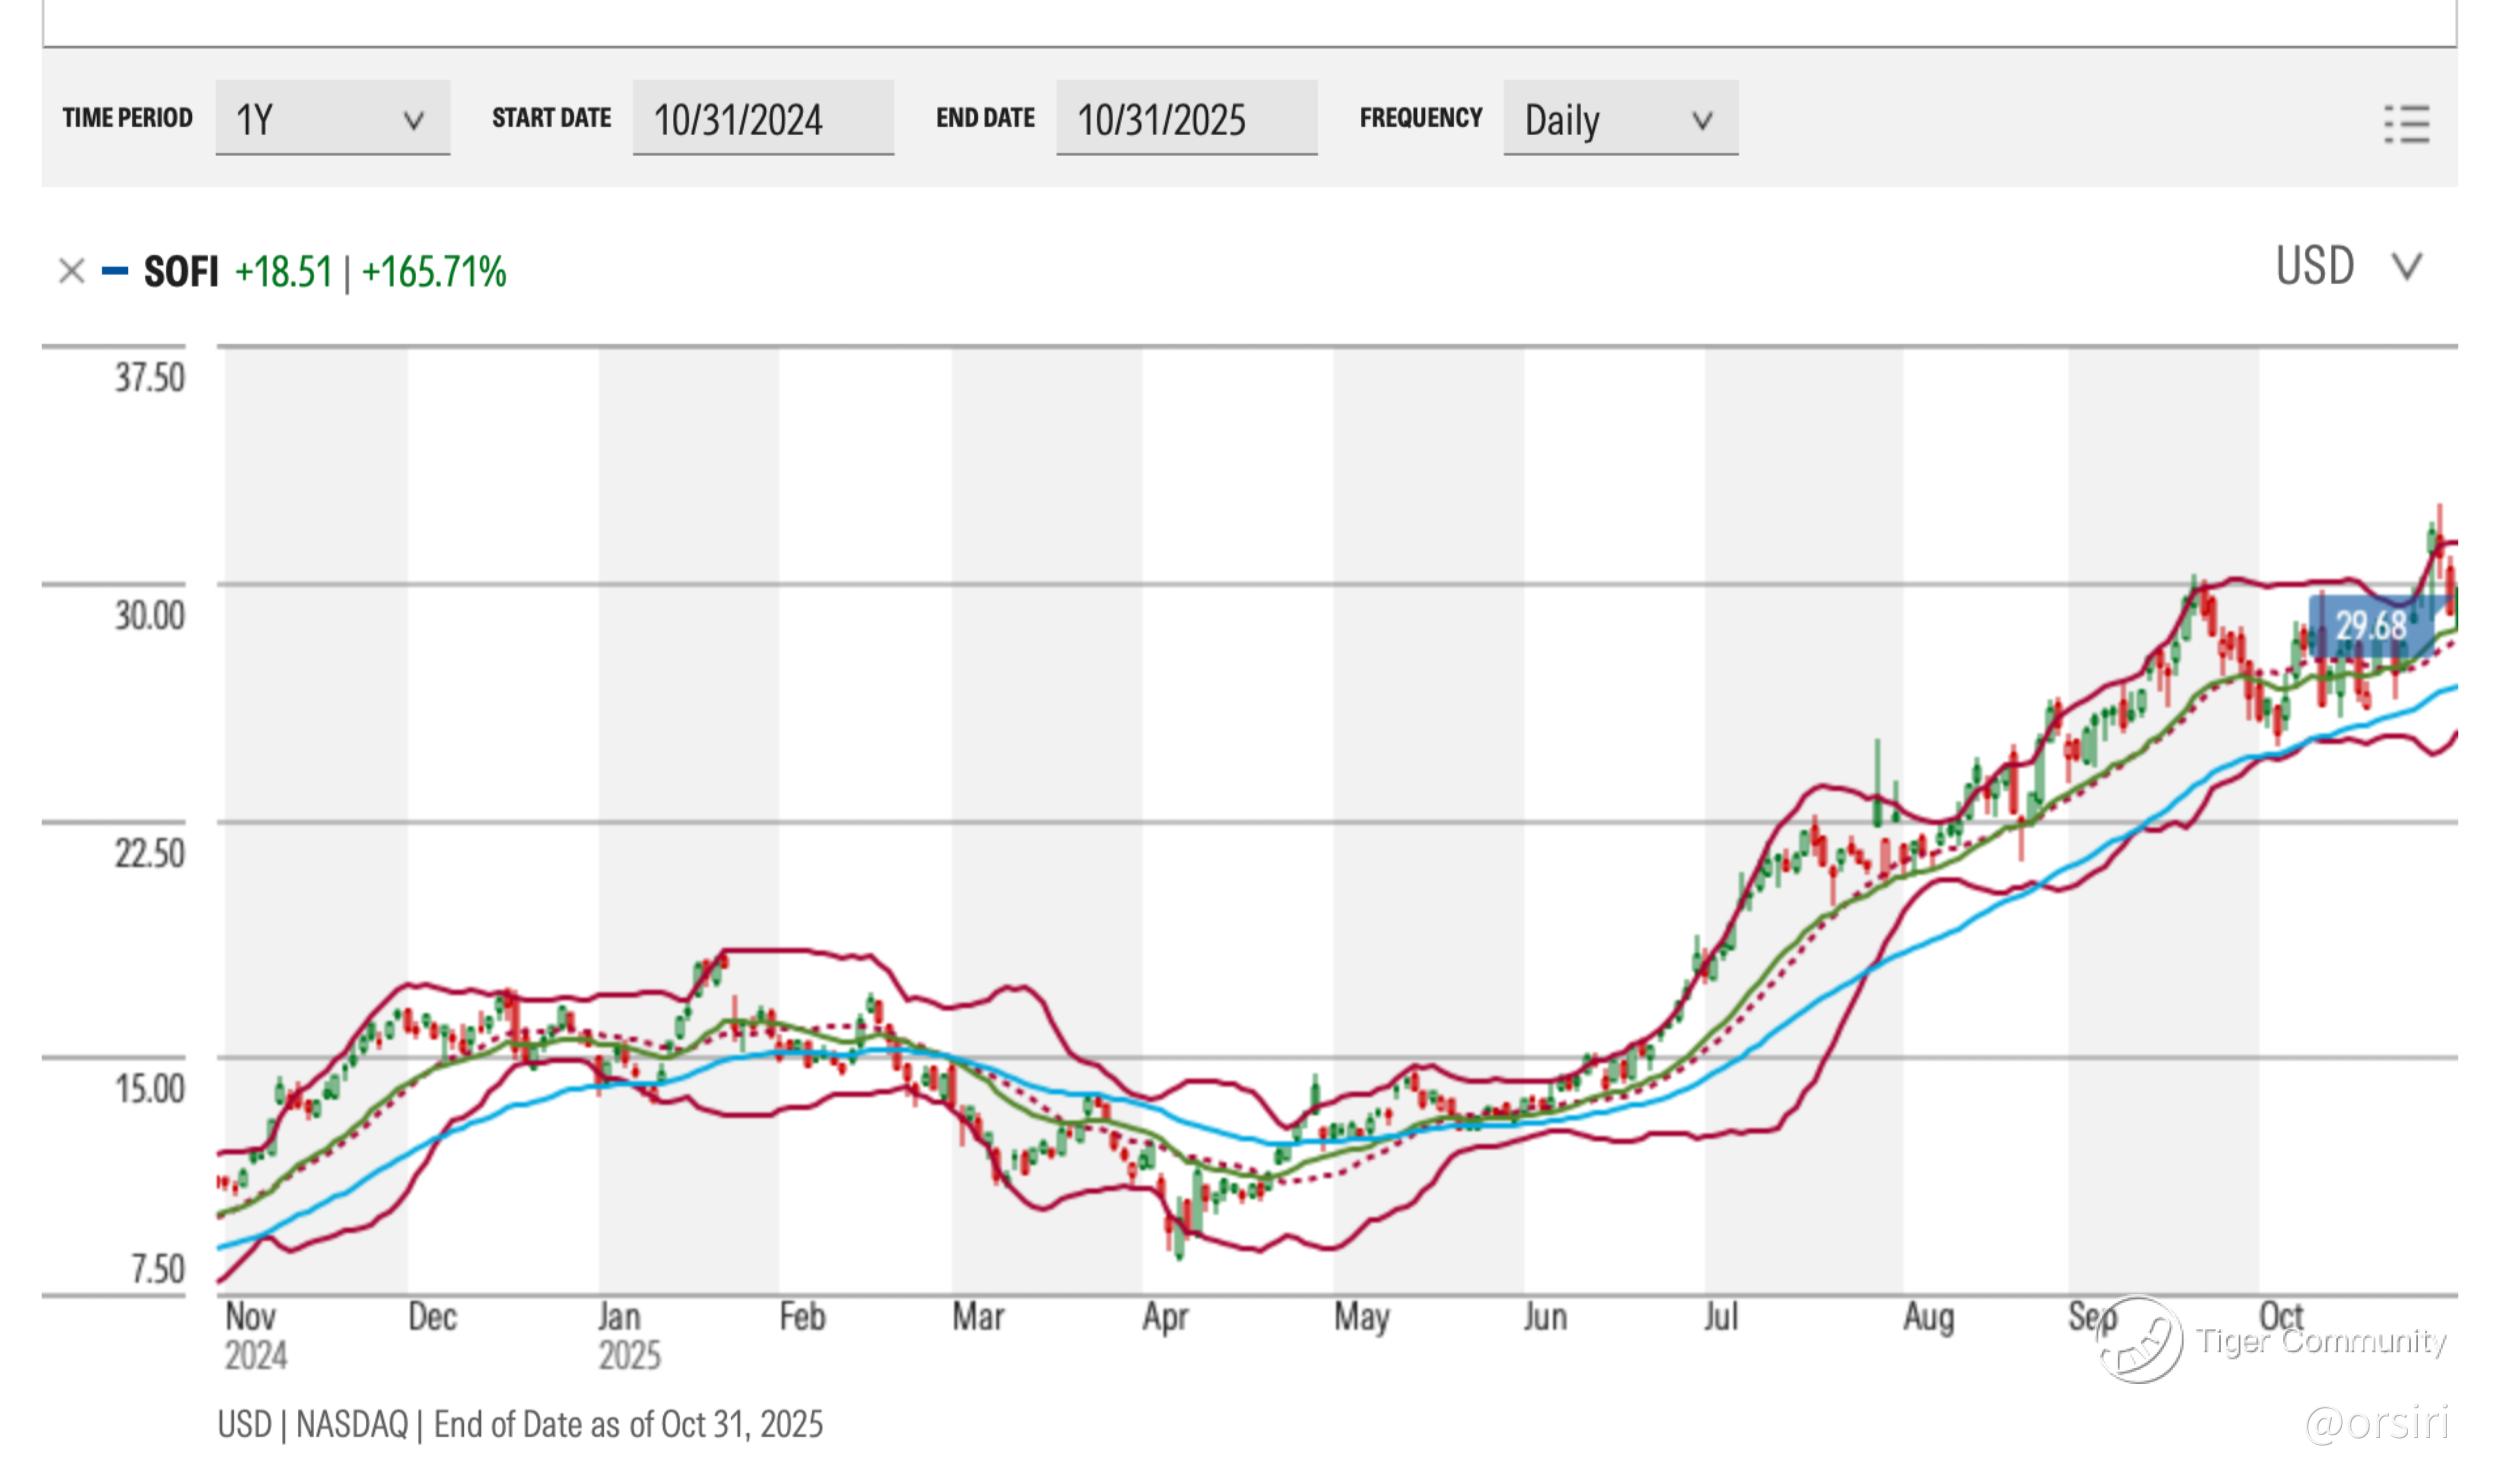This screenshot has width=2500, height=1480.
Task: Open the chart list menu icon
Action: click(2406, 124)
